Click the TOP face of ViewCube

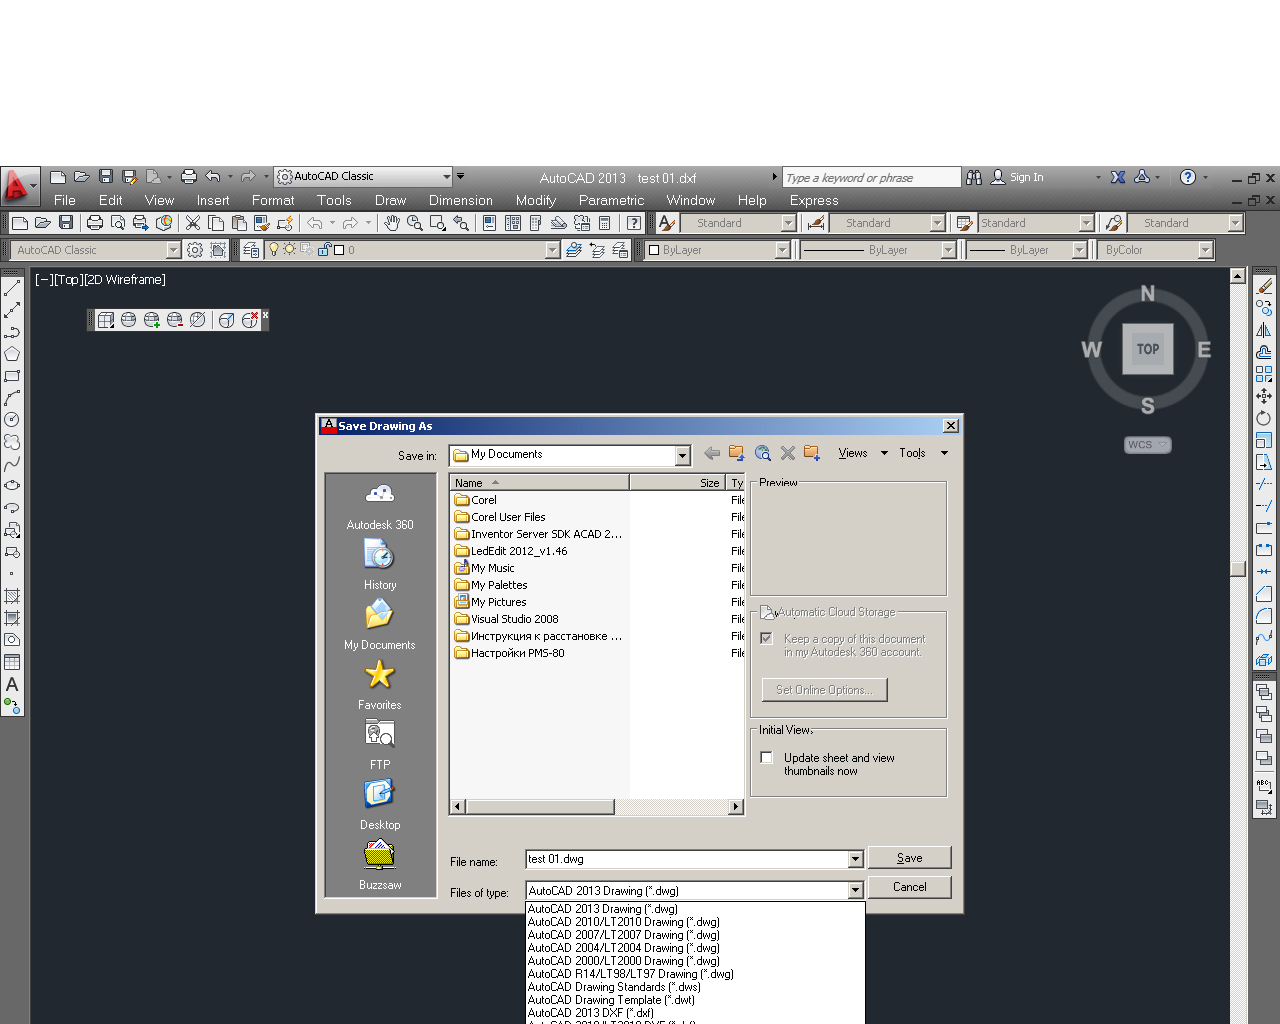[1148, 349]
